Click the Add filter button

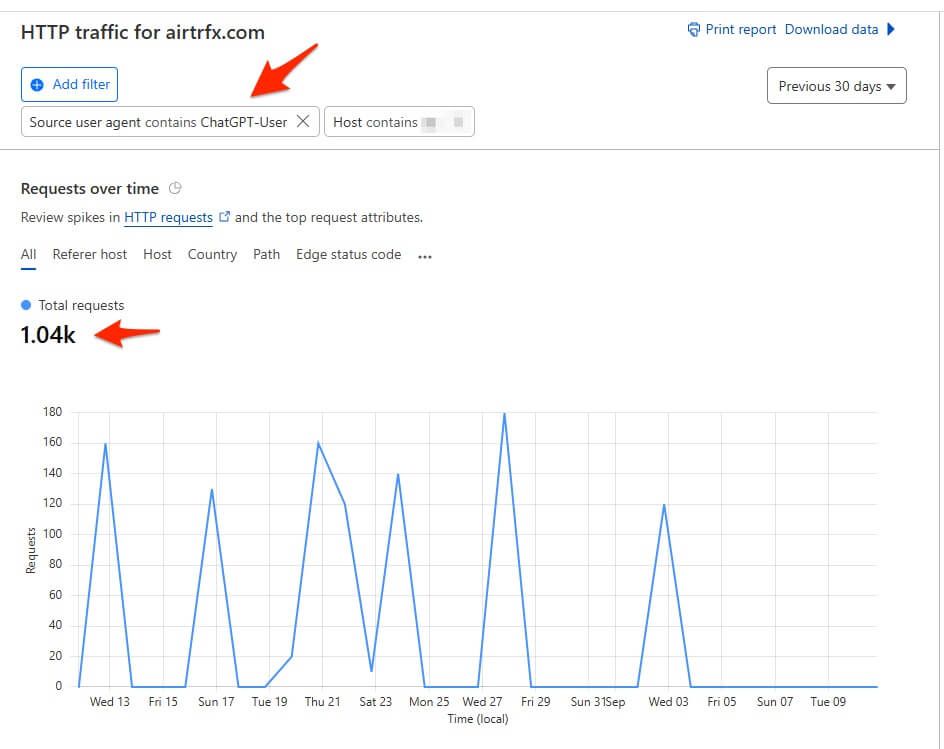69,85
